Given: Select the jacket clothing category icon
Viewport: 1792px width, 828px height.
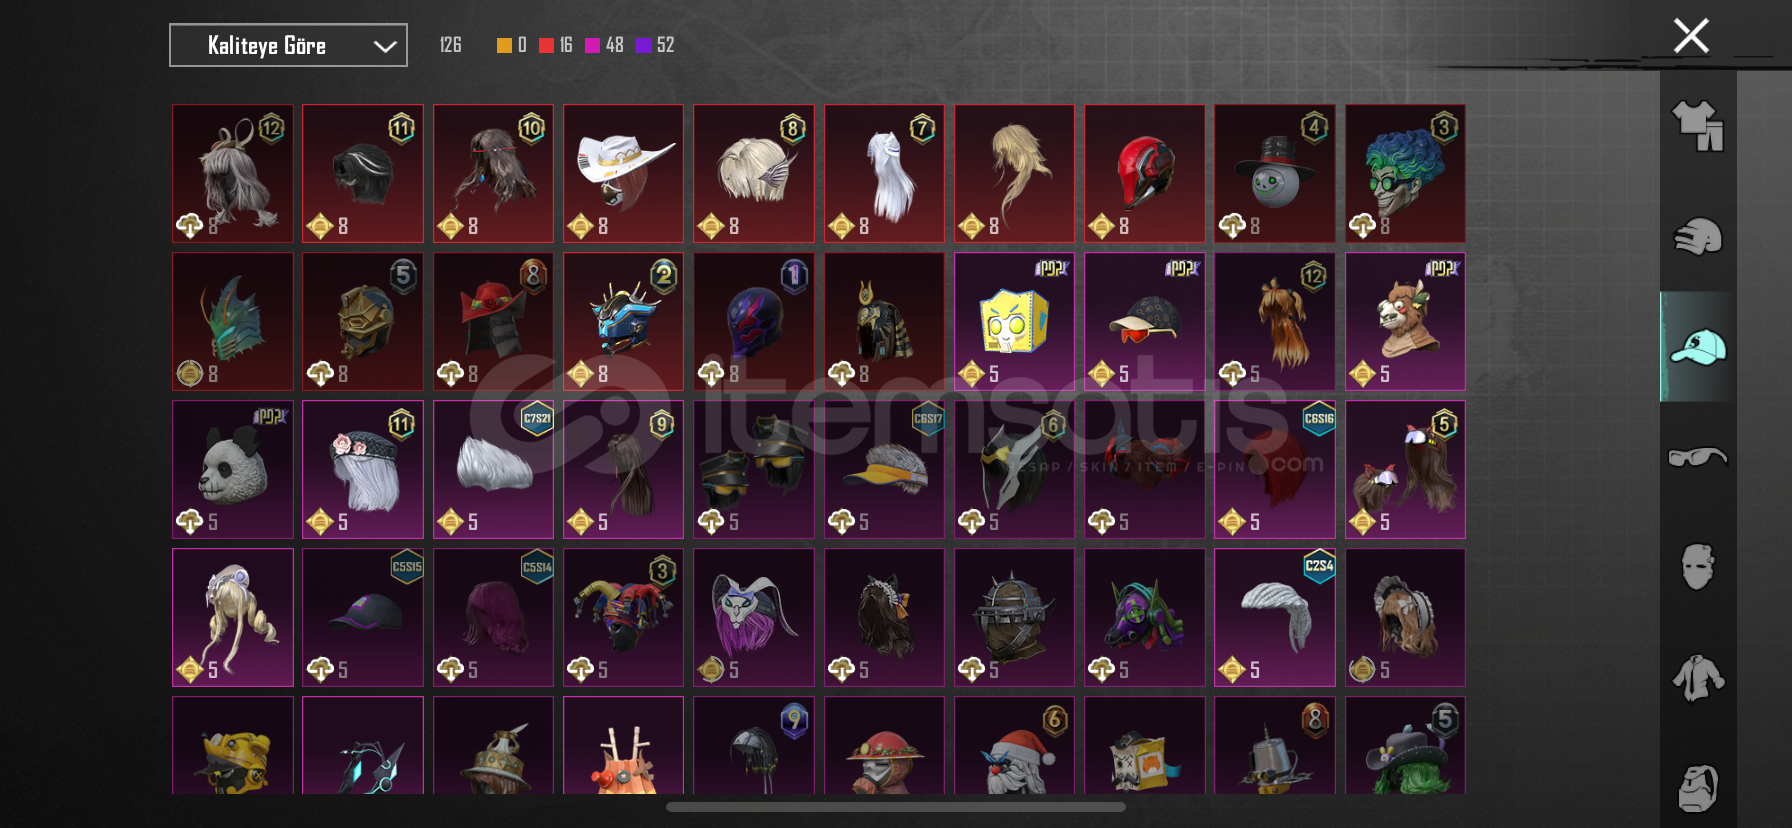Looking at the screenshot, I should tap(1698, 678).
